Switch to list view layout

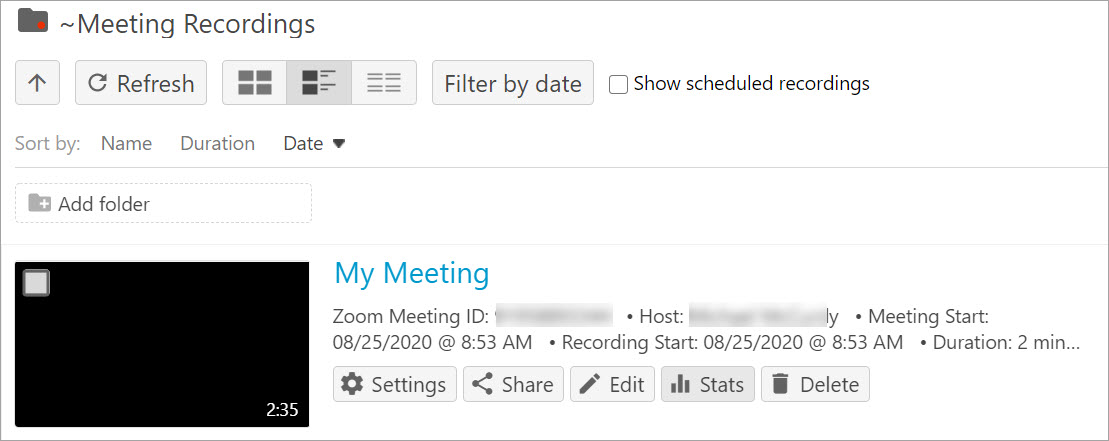384,83
